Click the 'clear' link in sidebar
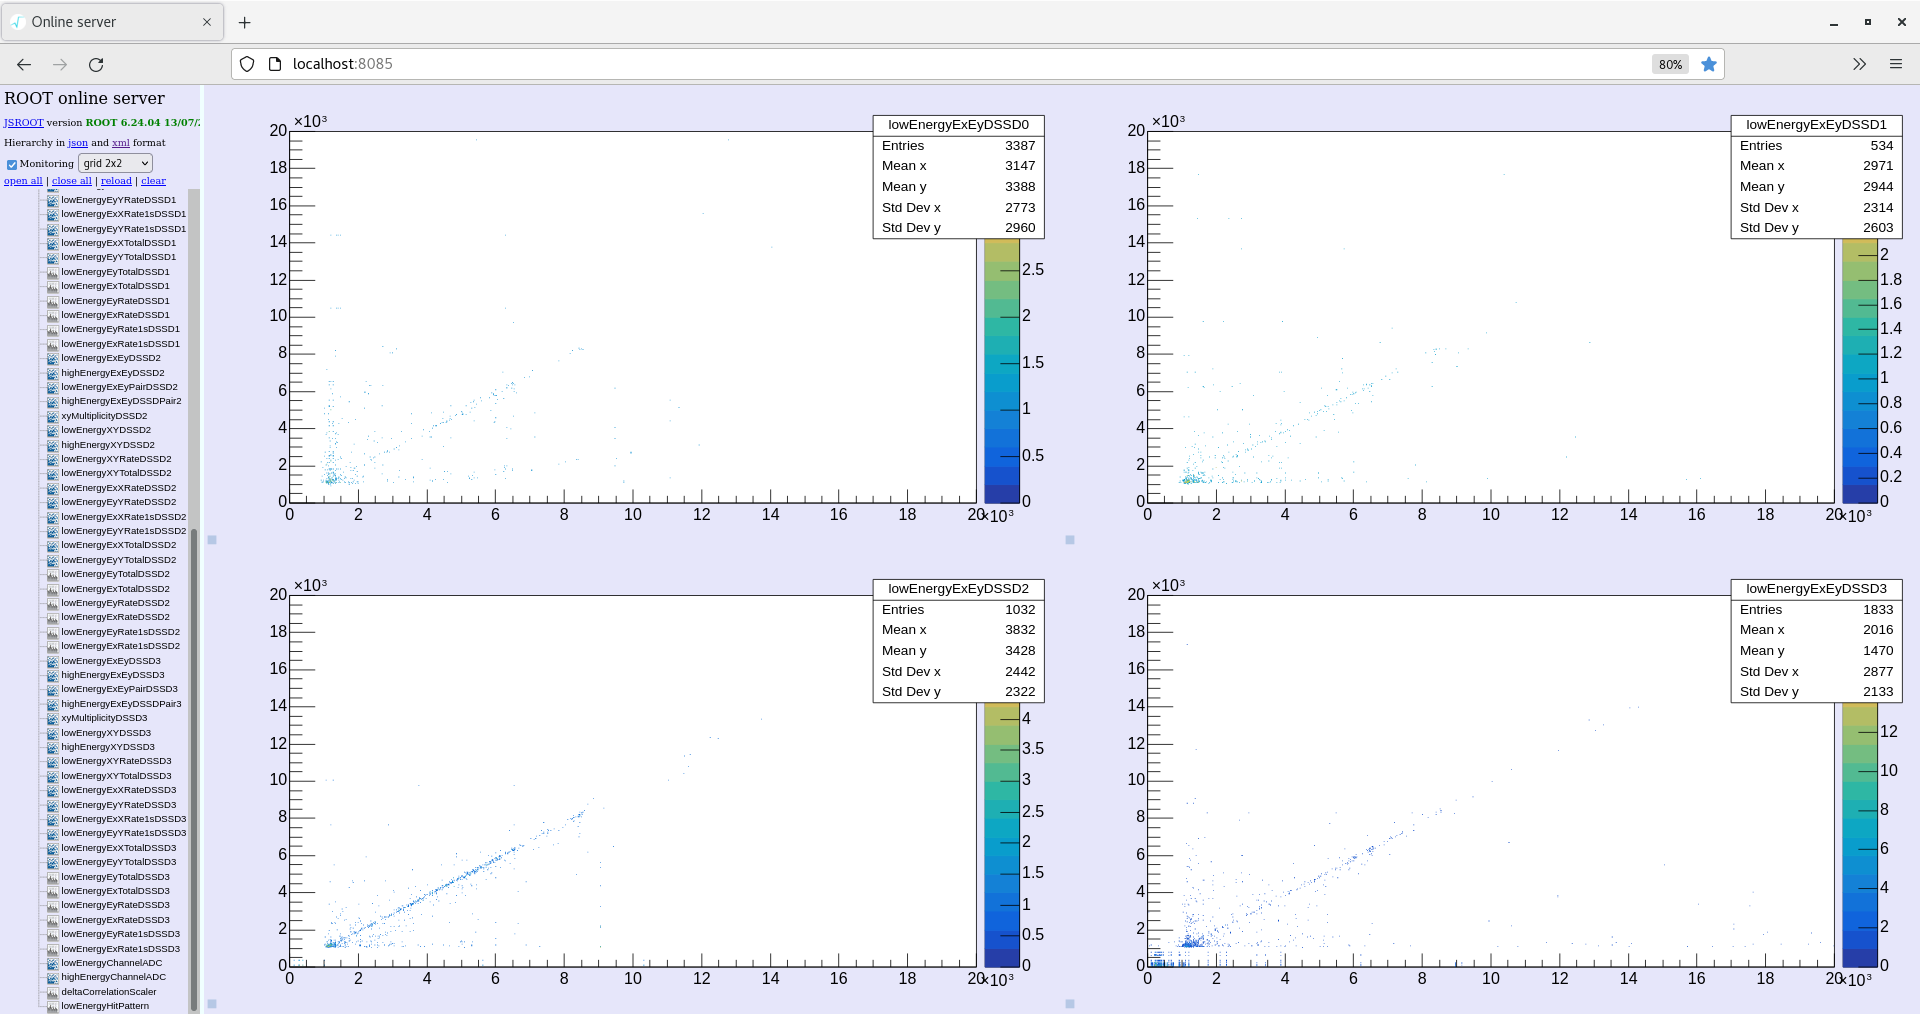 coord(153,181)
